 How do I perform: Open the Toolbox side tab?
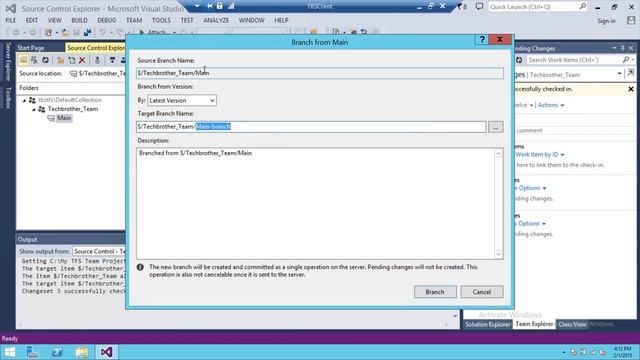(x=7, y=98)
